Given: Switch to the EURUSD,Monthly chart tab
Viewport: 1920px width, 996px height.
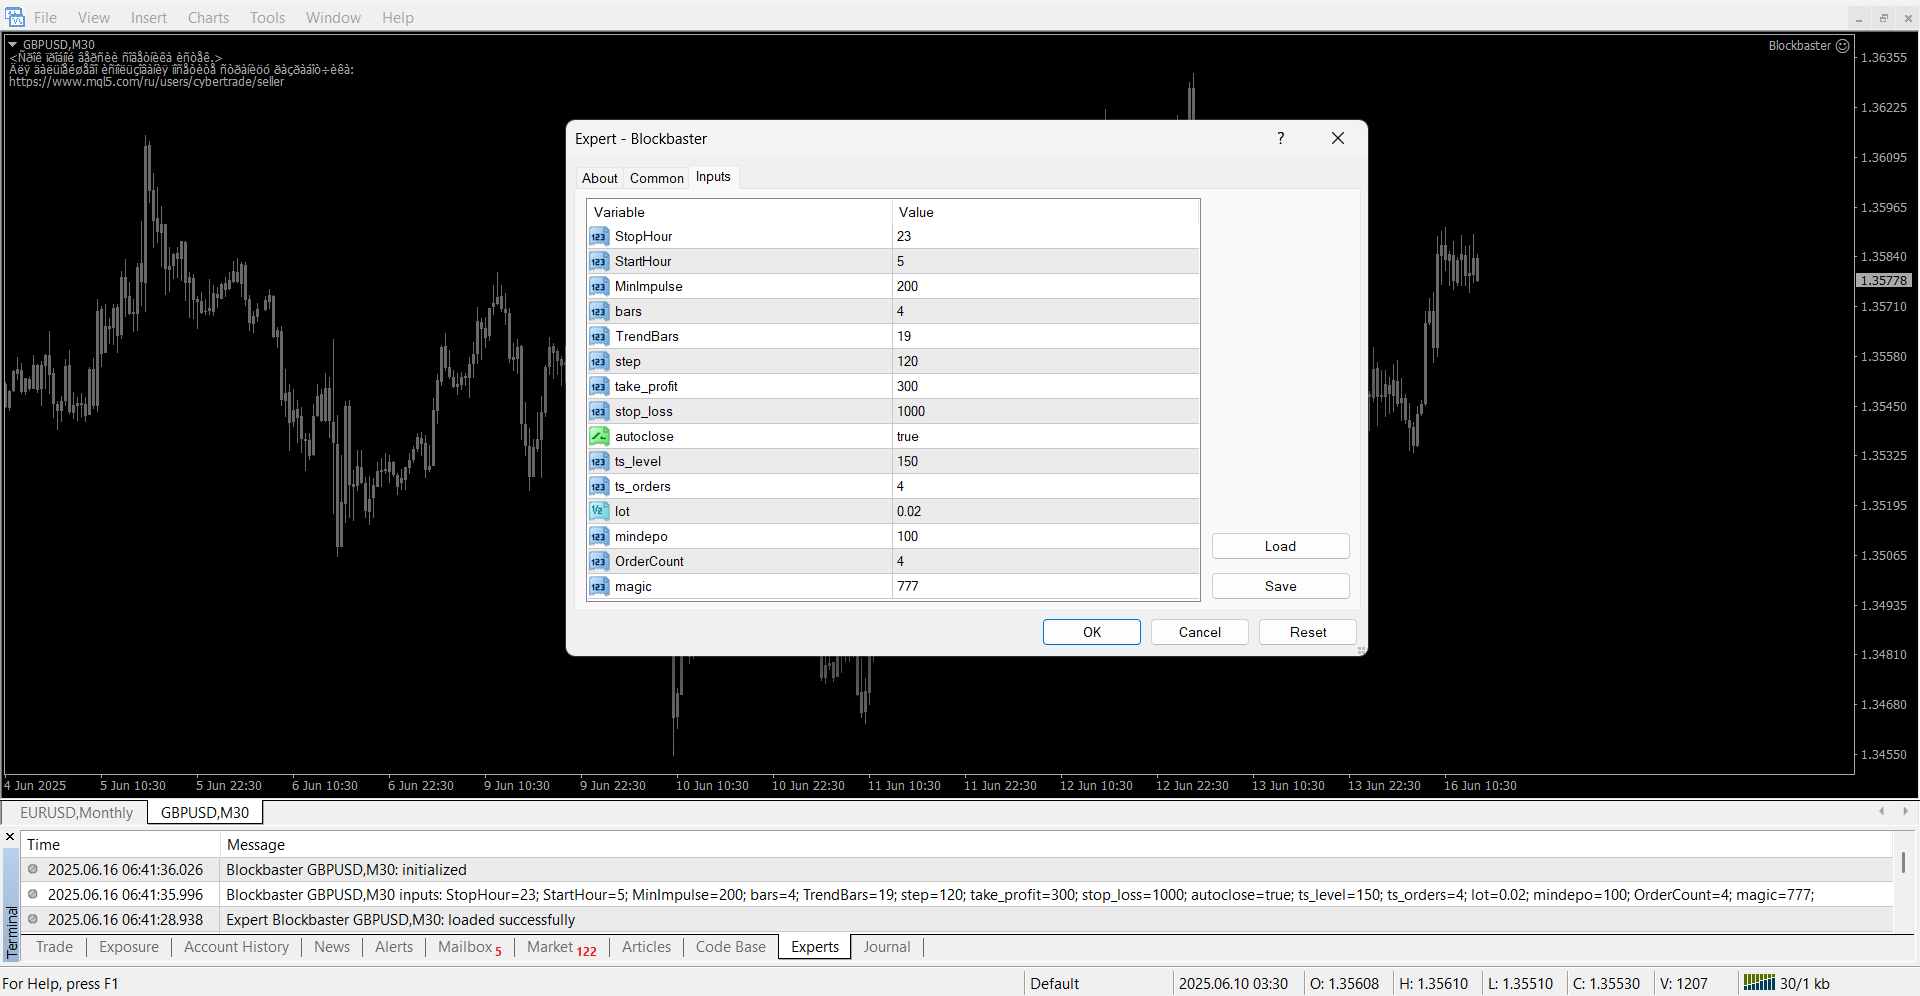Looking at the screenshot, I should [x=76, y=813].
